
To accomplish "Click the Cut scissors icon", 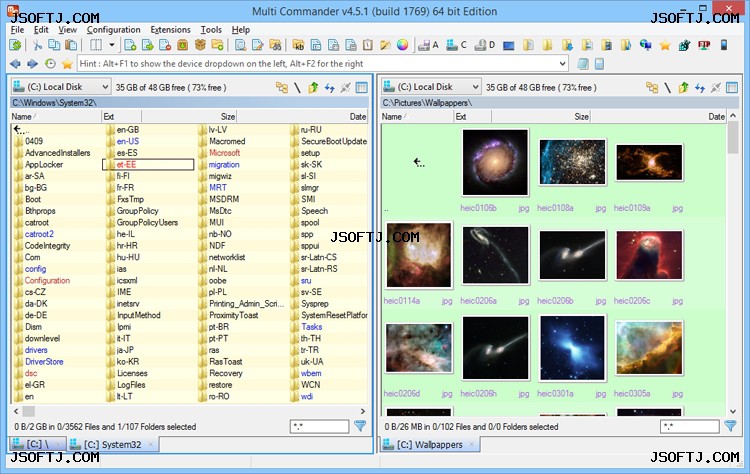I will [x=37, y=45].
